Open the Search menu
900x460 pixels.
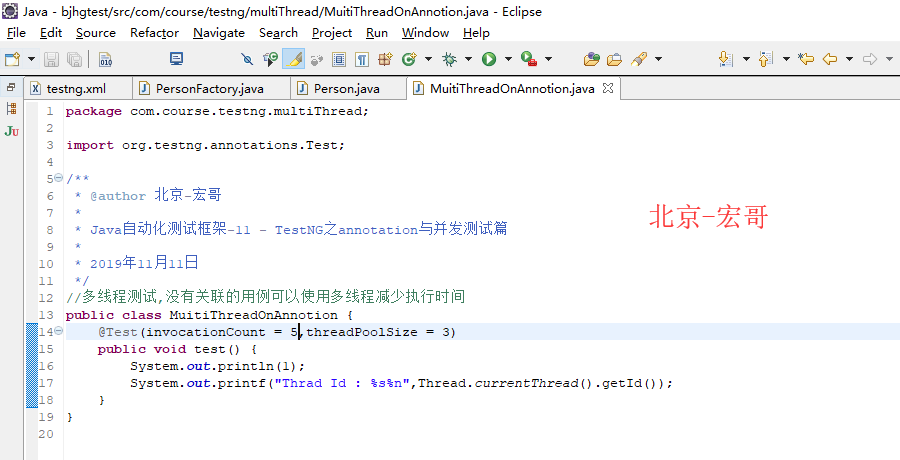coord(278,33)
